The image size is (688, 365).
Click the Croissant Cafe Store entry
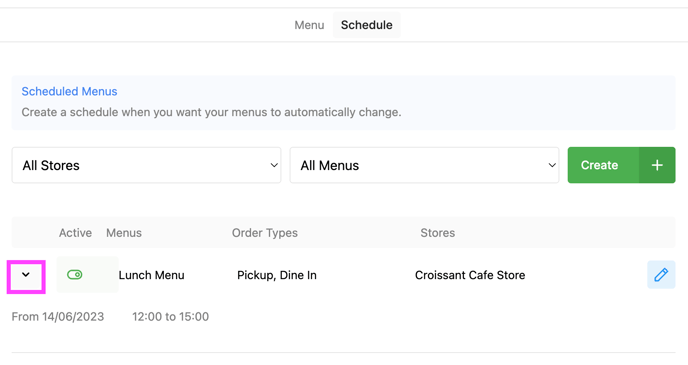click(470, 275)
